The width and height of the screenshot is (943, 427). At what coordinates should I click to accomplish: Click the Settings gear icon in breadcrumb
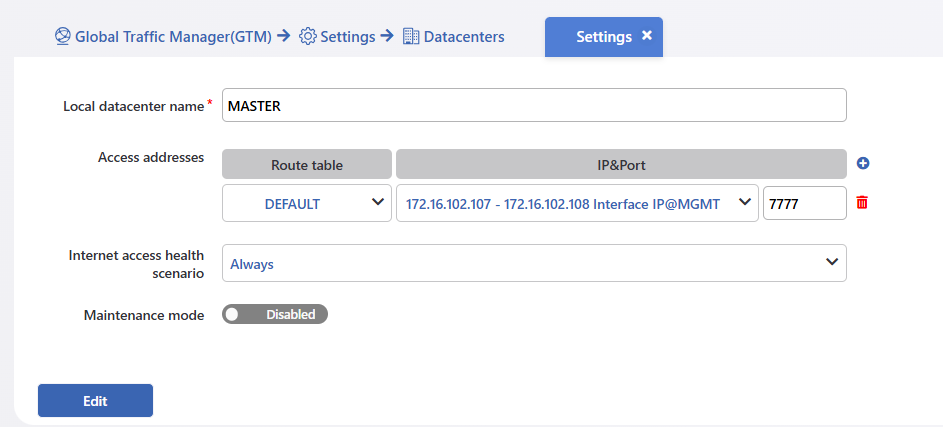[307, 37]
